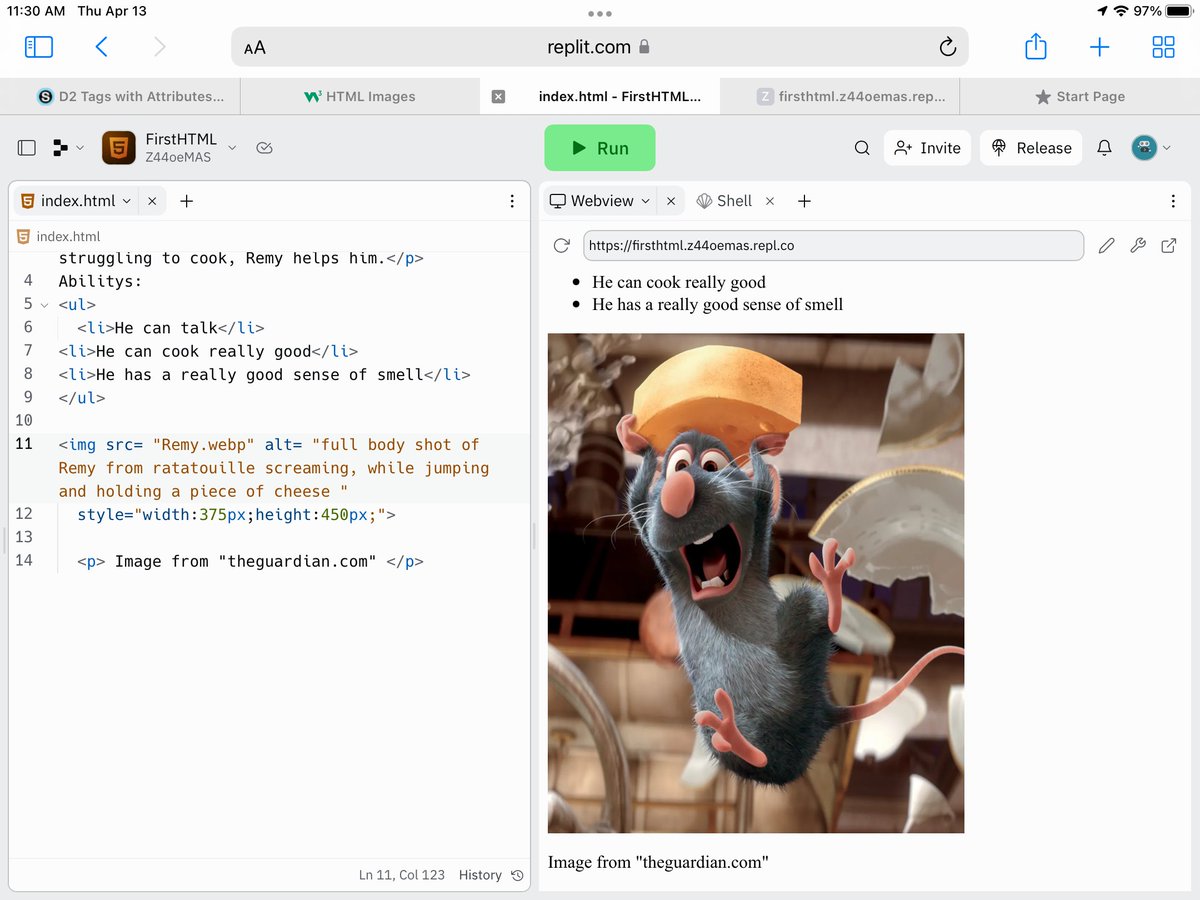Switch to the Shell tab
1200x900 pixels.
click(x=723, y=201)
